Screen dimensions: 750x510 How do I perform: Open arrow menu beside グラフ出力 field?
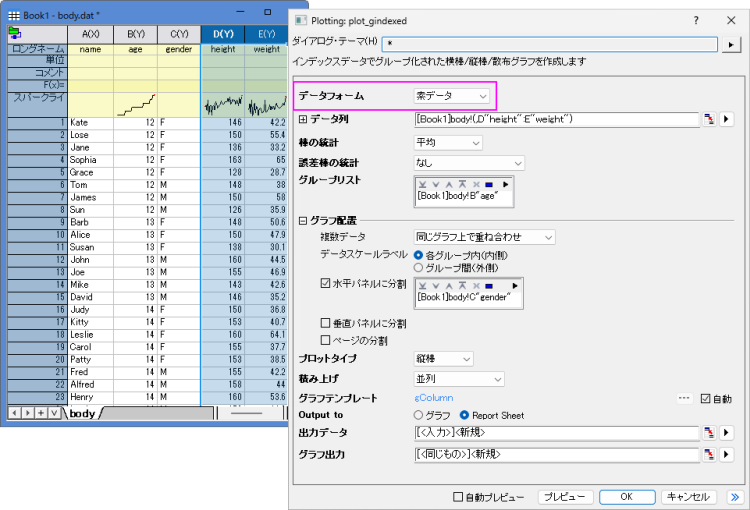click(727, 454)
